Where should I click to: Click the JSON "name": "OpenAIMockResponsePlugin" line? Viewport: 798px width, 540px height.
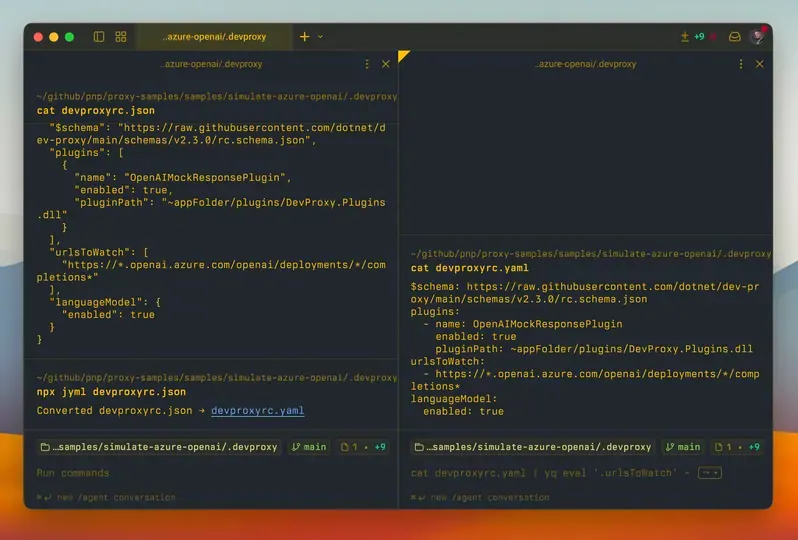[183, 178]
